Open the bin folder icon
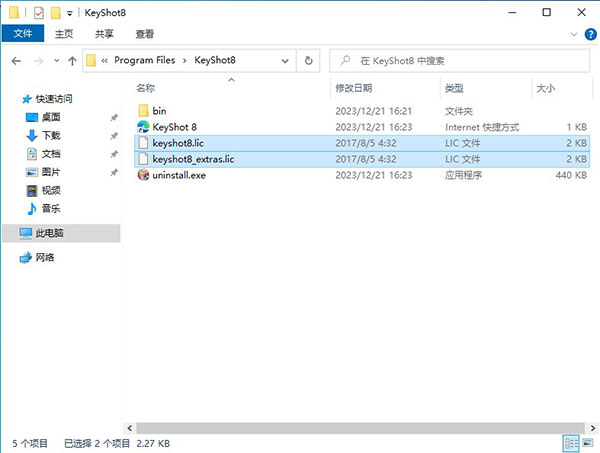The width and height of the screenshot is (600, 453). pyautogui.click(x=143, y=111)
